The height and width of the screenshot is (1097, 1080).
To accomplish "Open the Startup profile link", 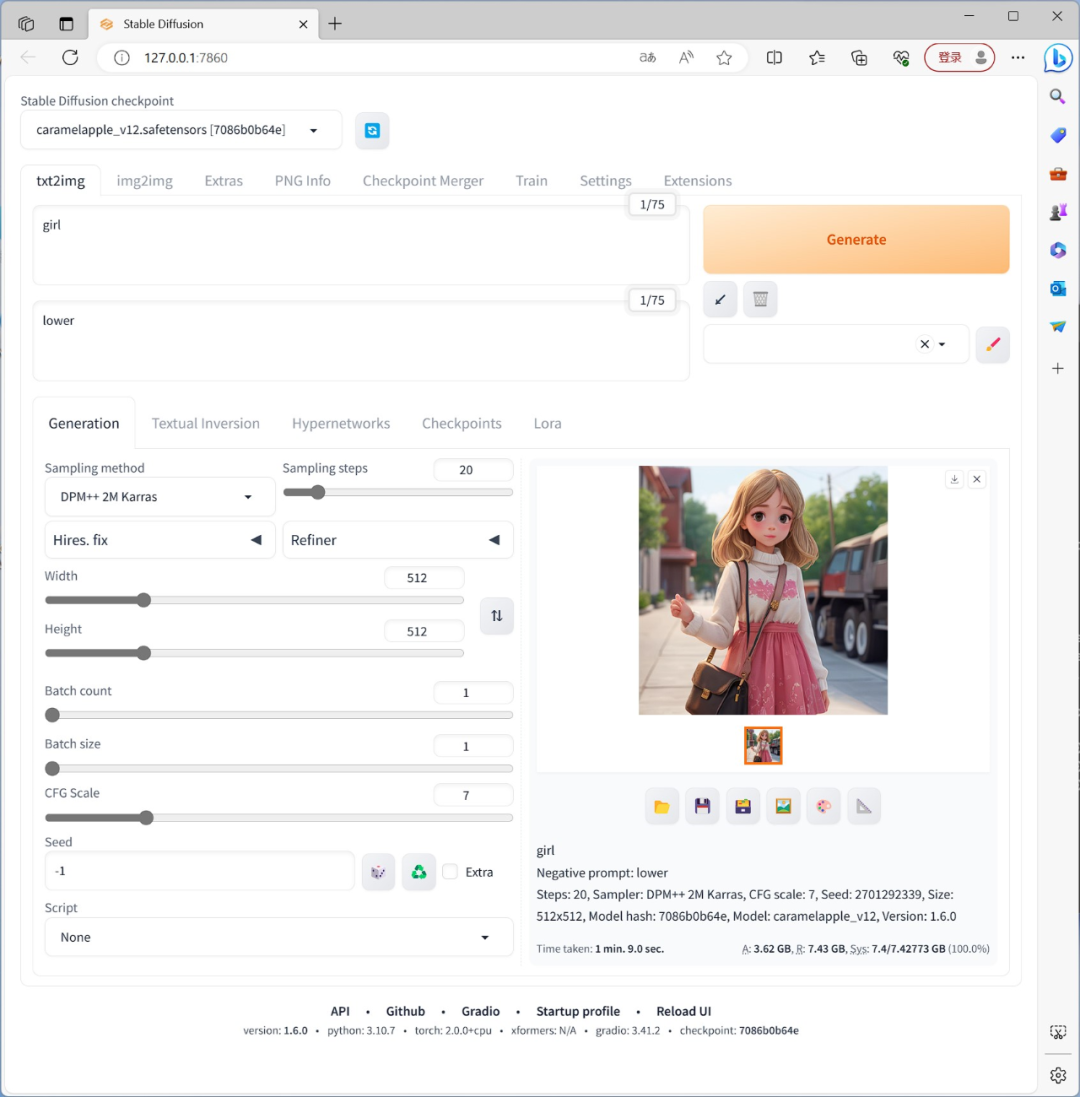I will point(578,1011).
